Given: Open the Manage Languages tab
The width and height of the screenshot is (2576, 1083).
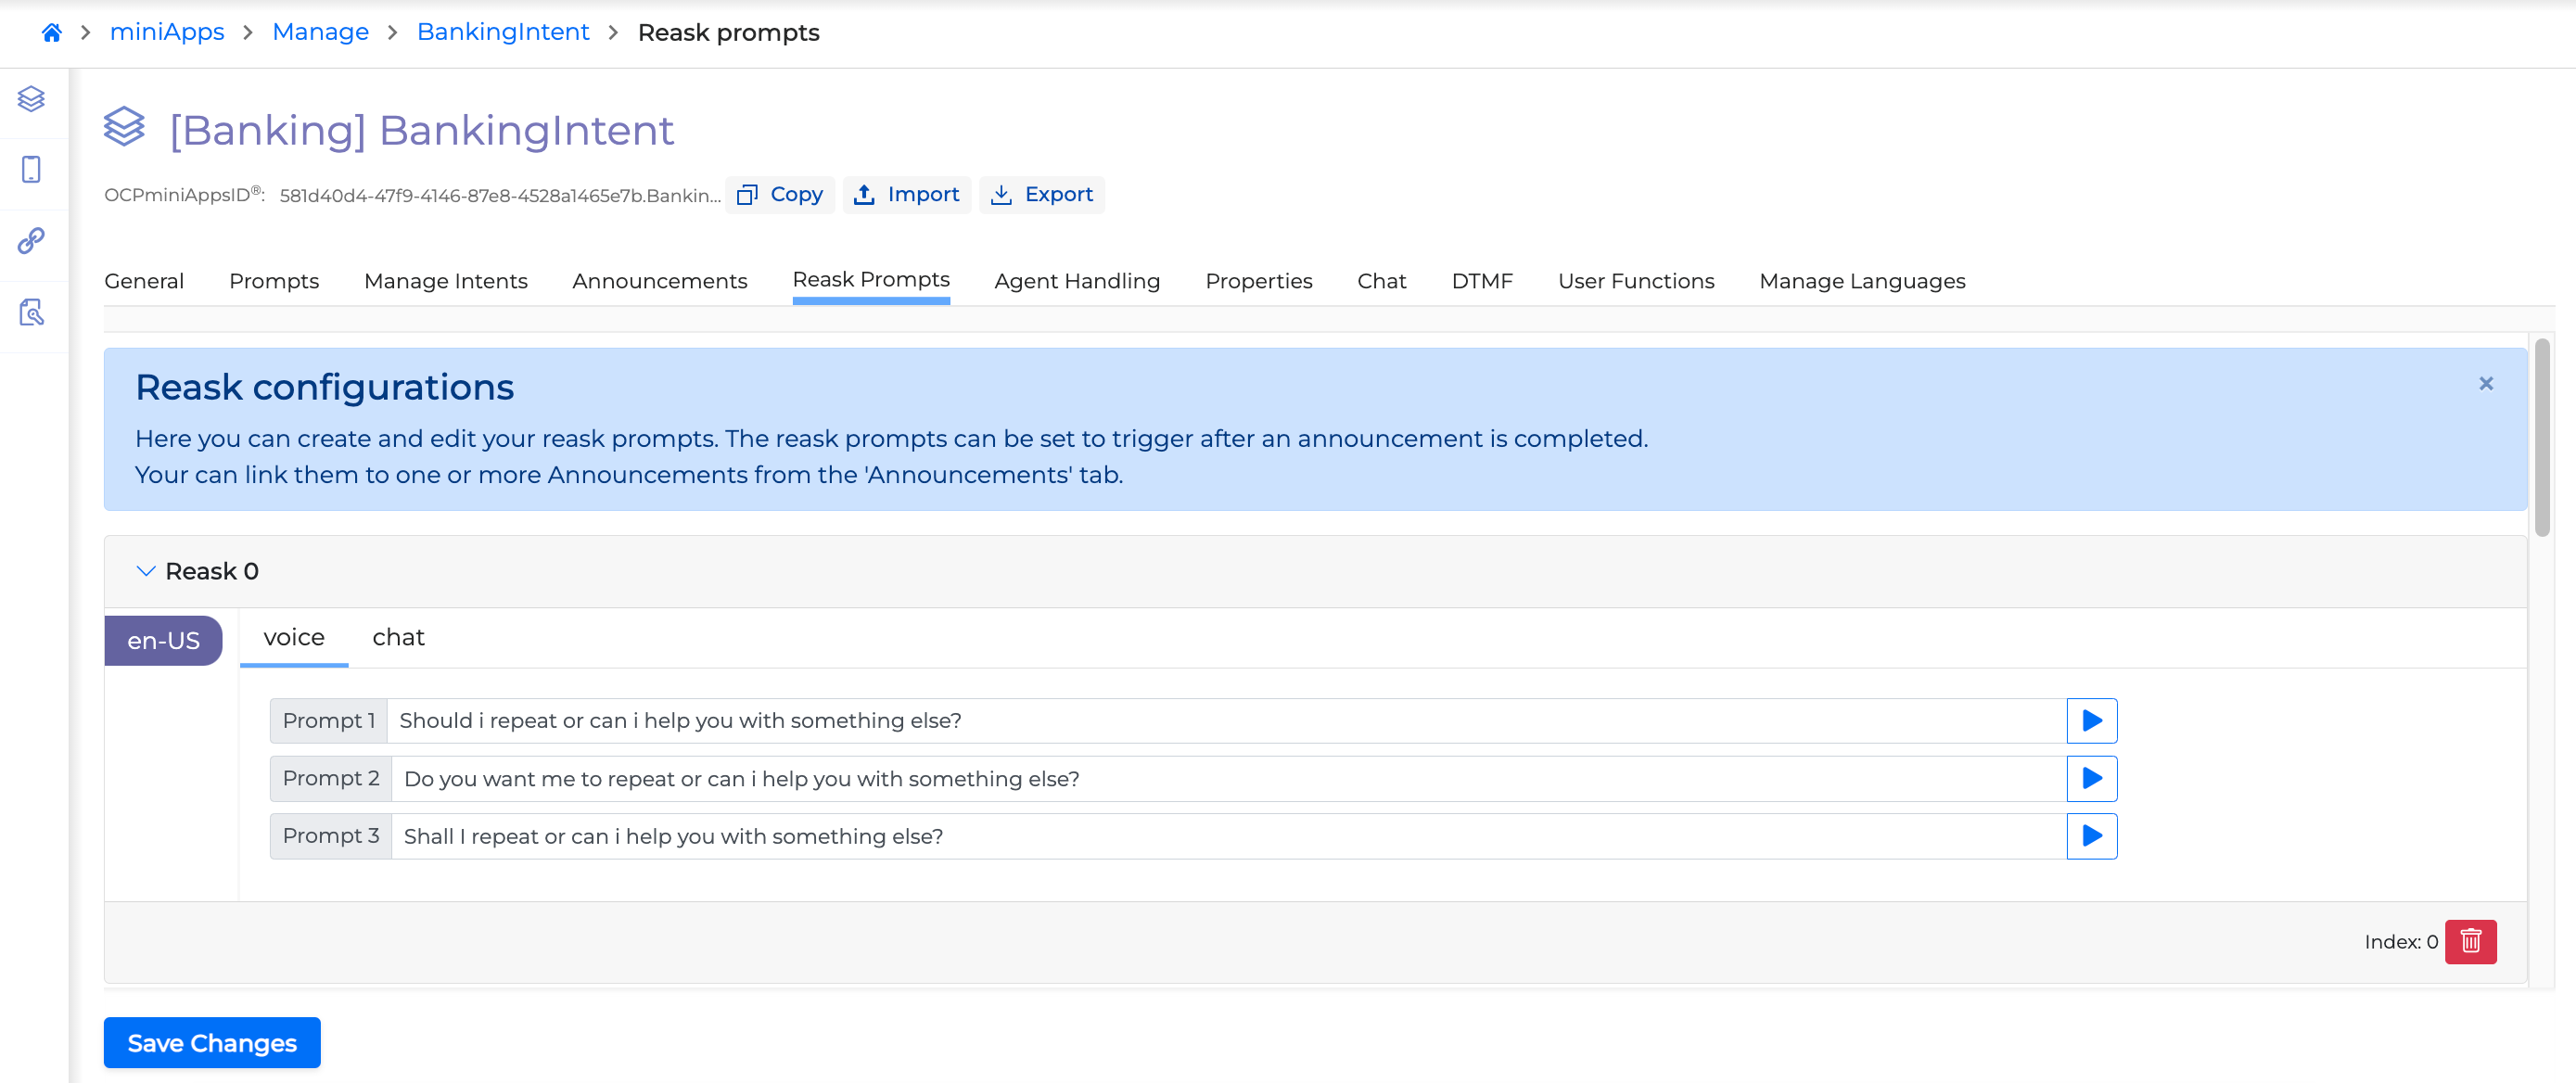Looking at the screenshot, I should (x=1862, y=281).
